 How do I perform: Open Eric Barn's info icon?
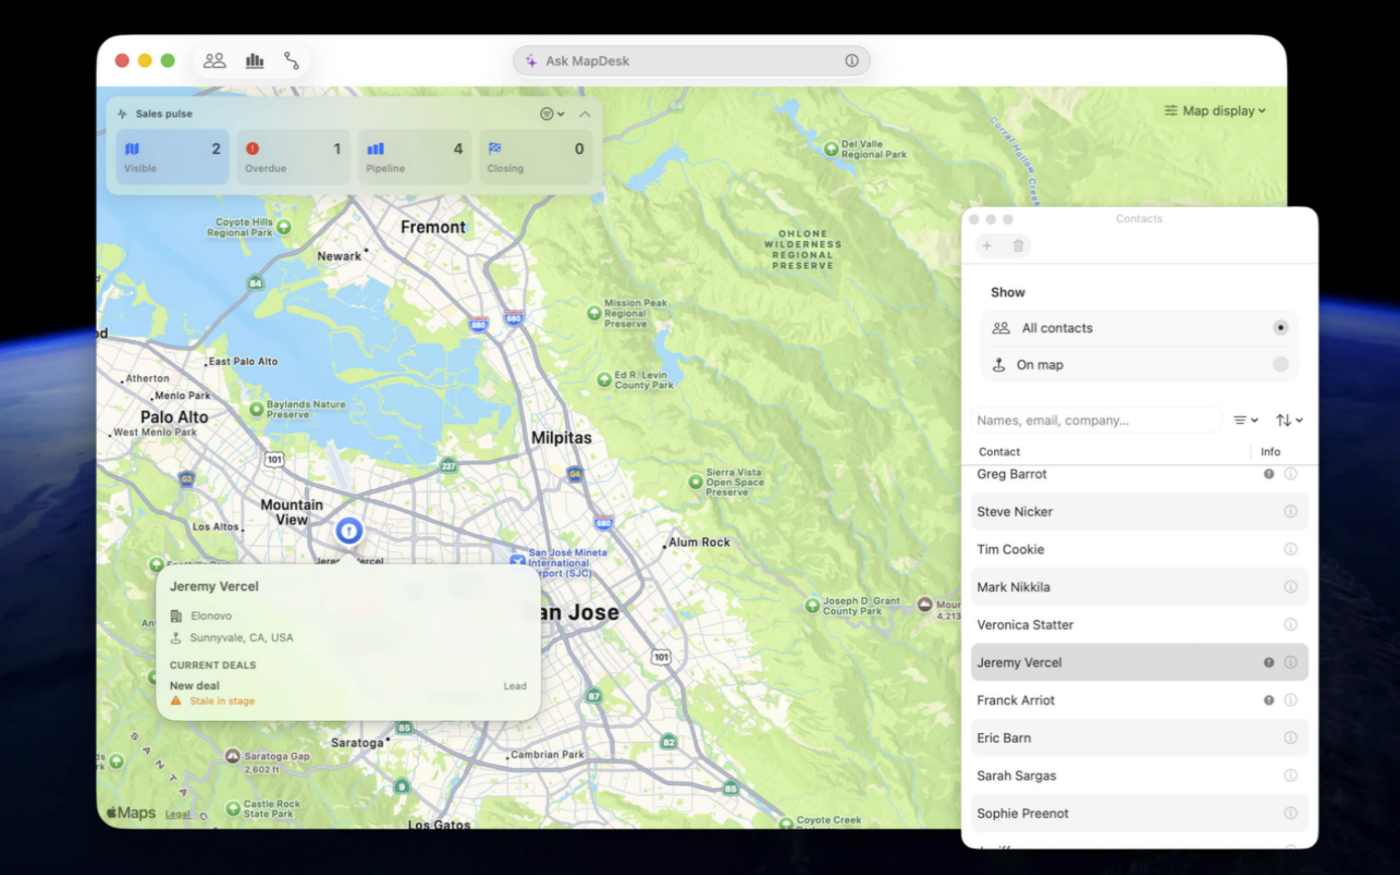(x=1290, y=738)
